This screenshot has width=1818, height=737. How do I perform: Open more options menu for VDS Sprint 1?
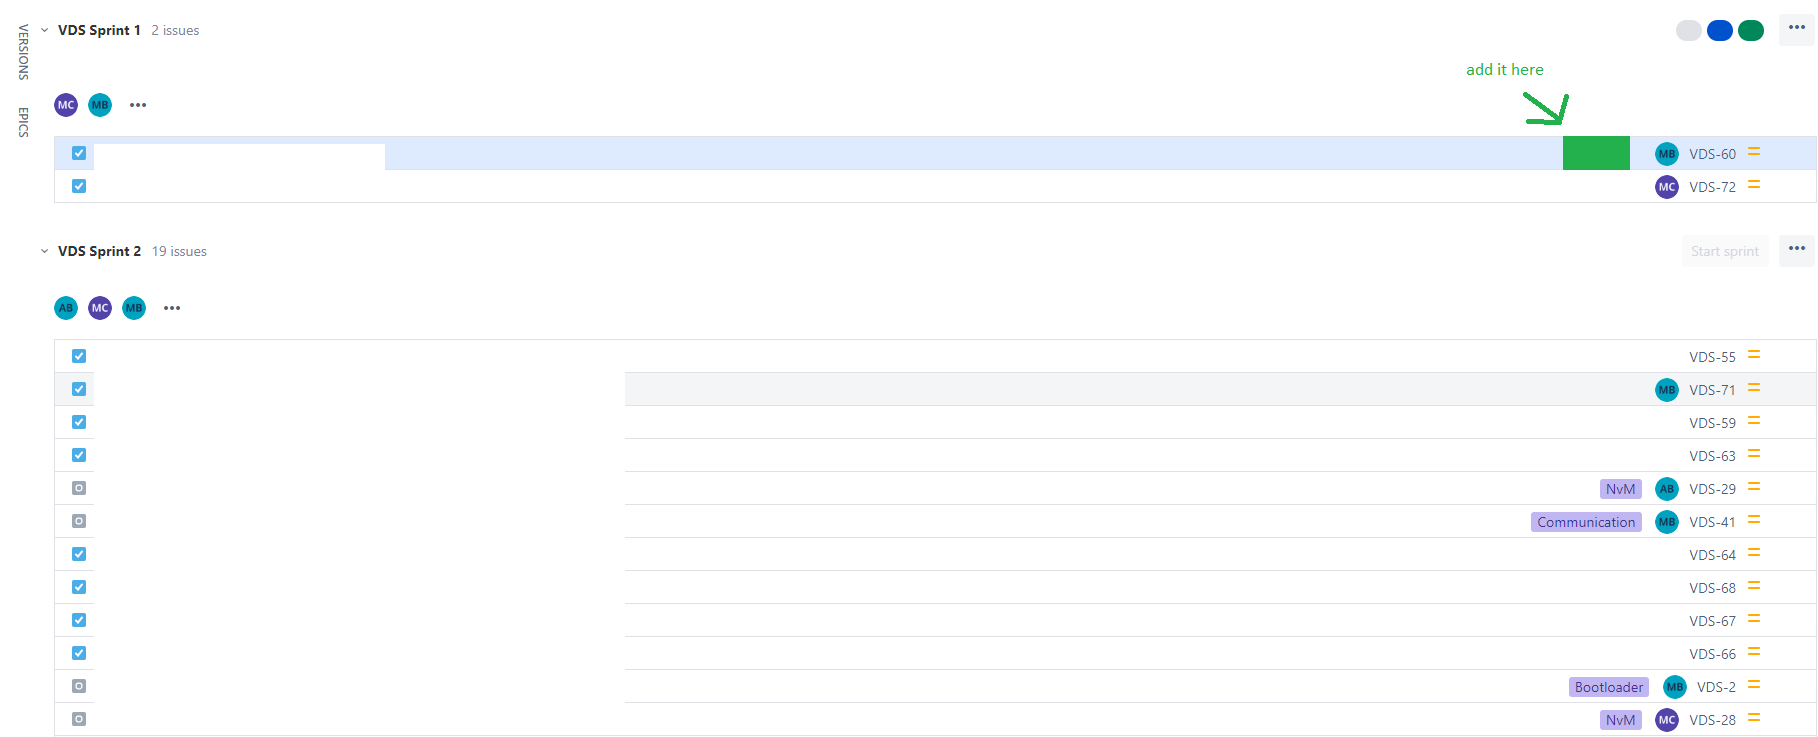point(1797,29)
